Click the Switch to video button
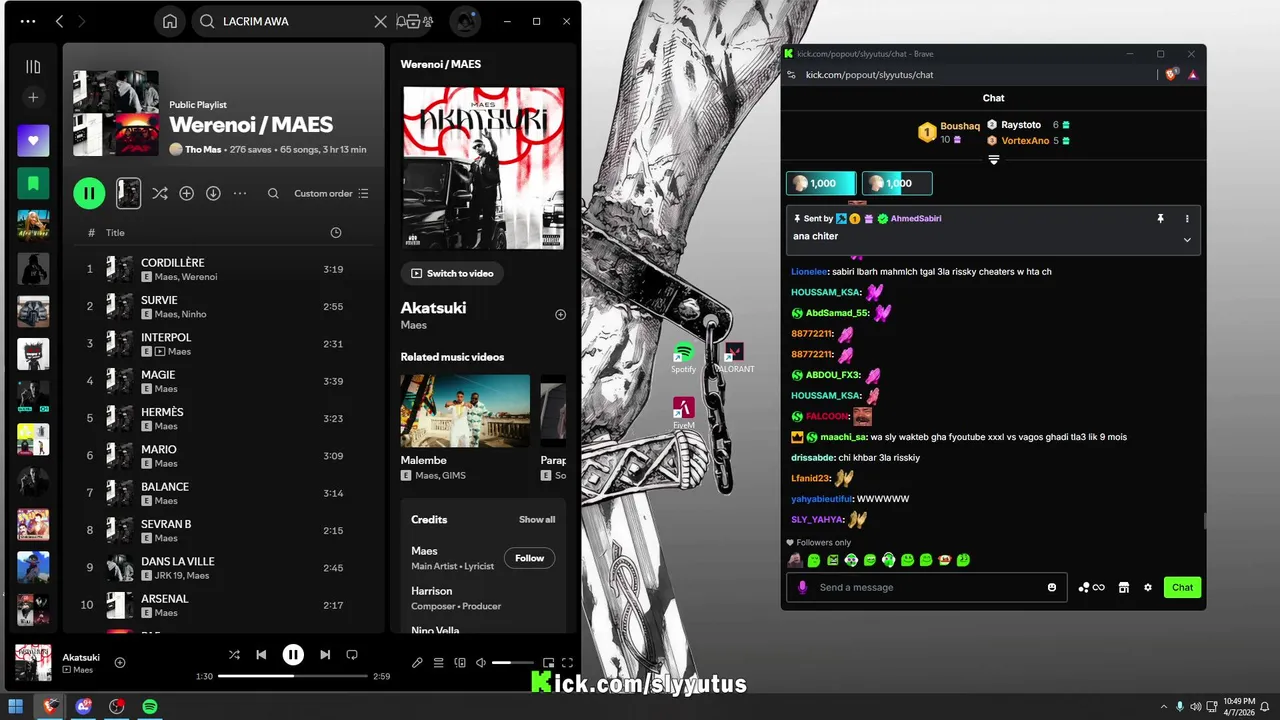Image resolution: width=1280 pixels, height=720 pixels. [x=452, y=273]
